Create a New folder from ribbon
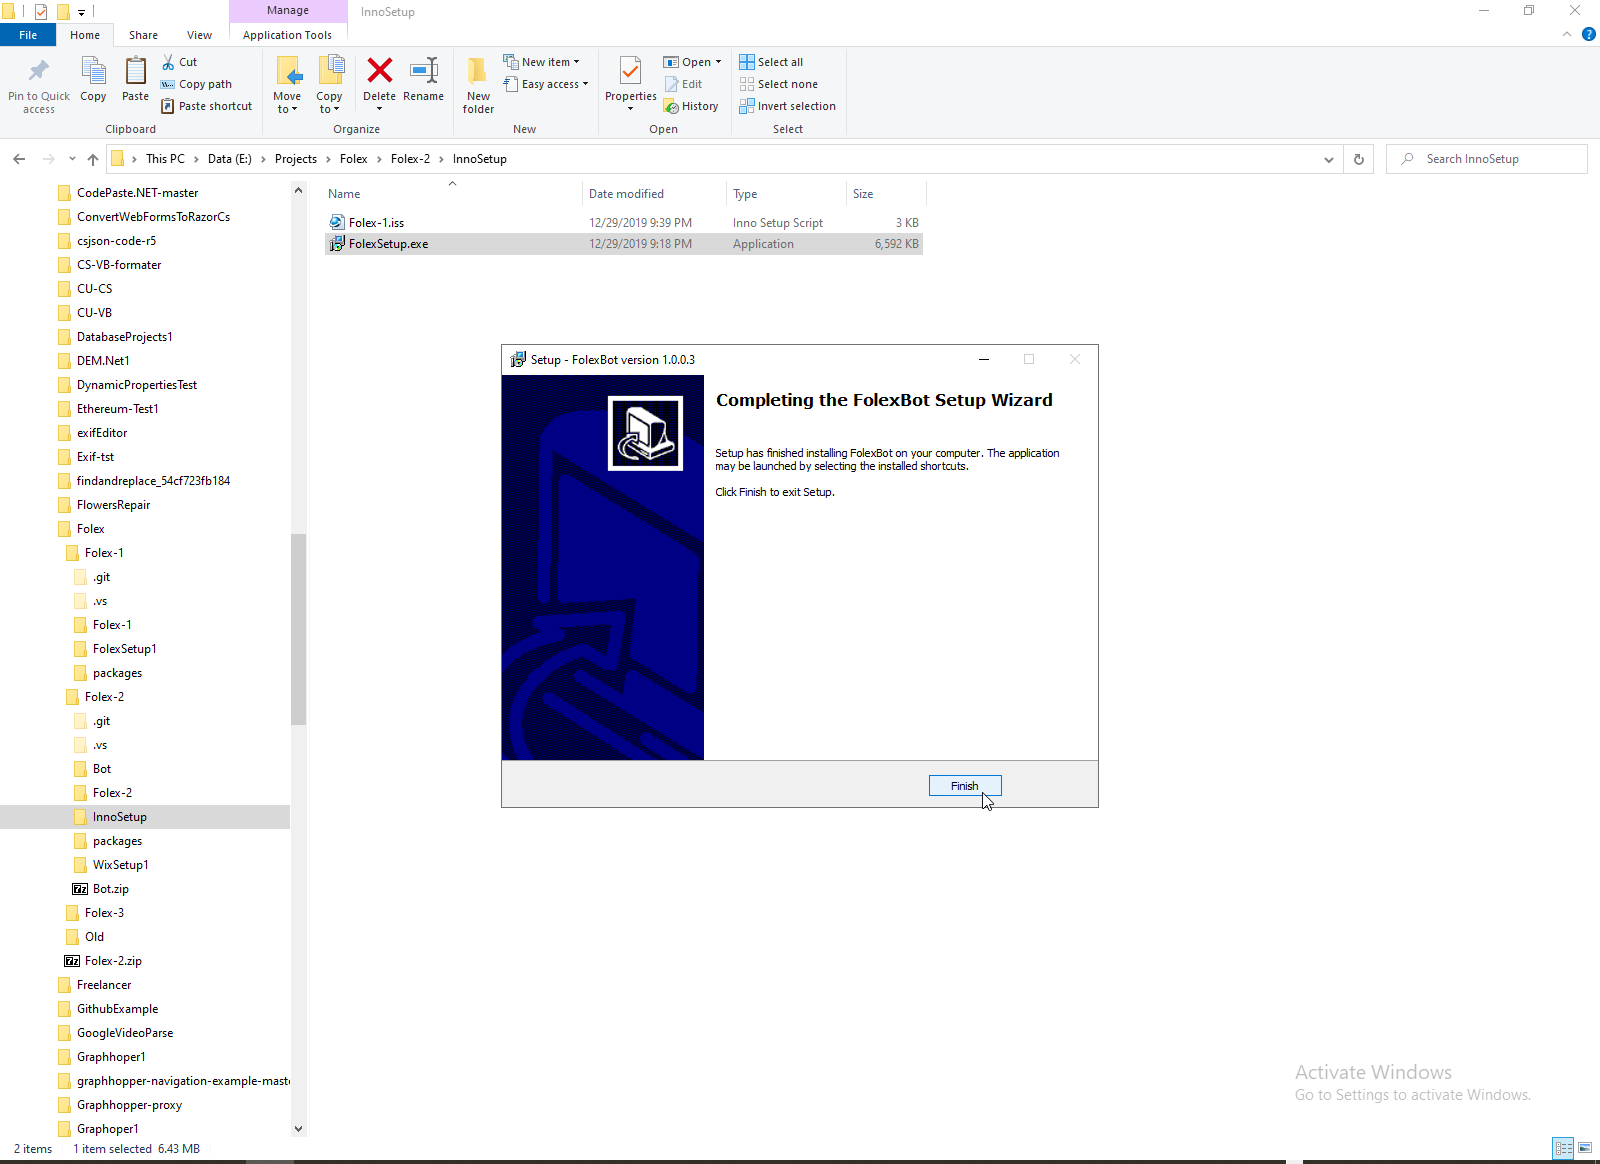Image resolution: width=1600 pixels, height=1164 pixels. 478,84
